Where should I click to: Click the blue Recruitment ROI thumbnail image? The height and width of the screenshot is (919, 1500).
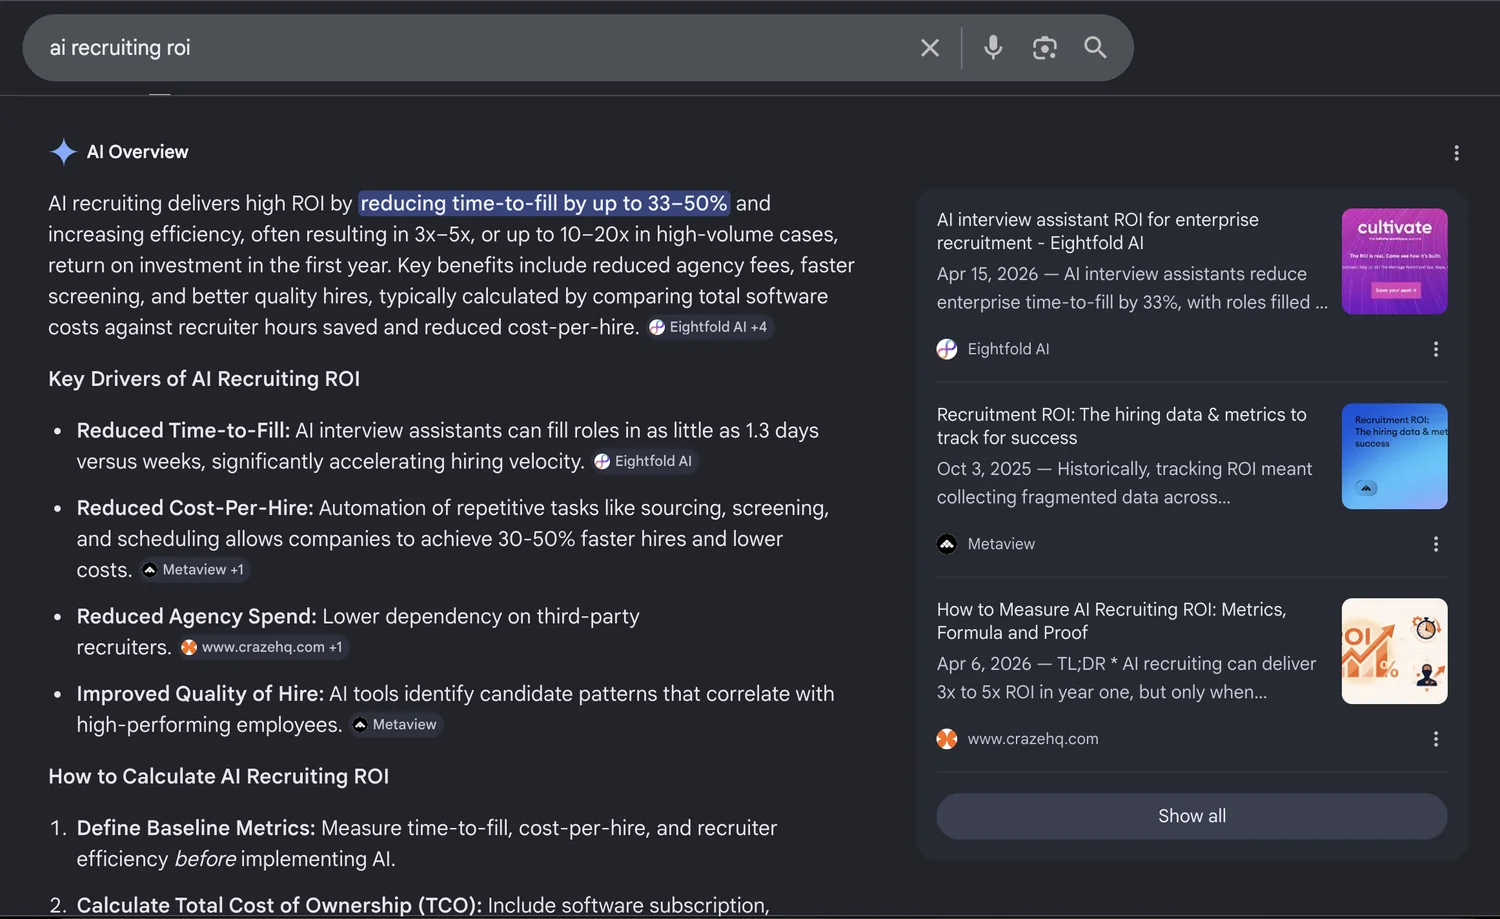pyautogui.click(x=1394, y=456)
